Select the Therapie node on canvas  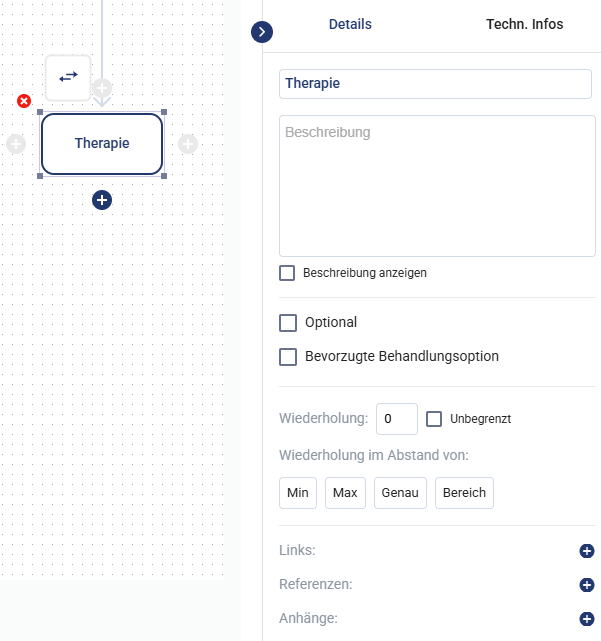click(x=102, y=144)
